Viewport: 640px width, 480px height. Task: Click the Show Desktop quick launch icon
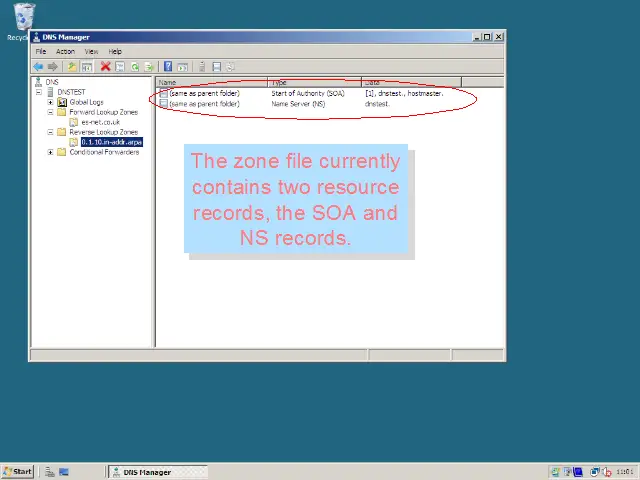pyautogui.click(x=64, y=472)
